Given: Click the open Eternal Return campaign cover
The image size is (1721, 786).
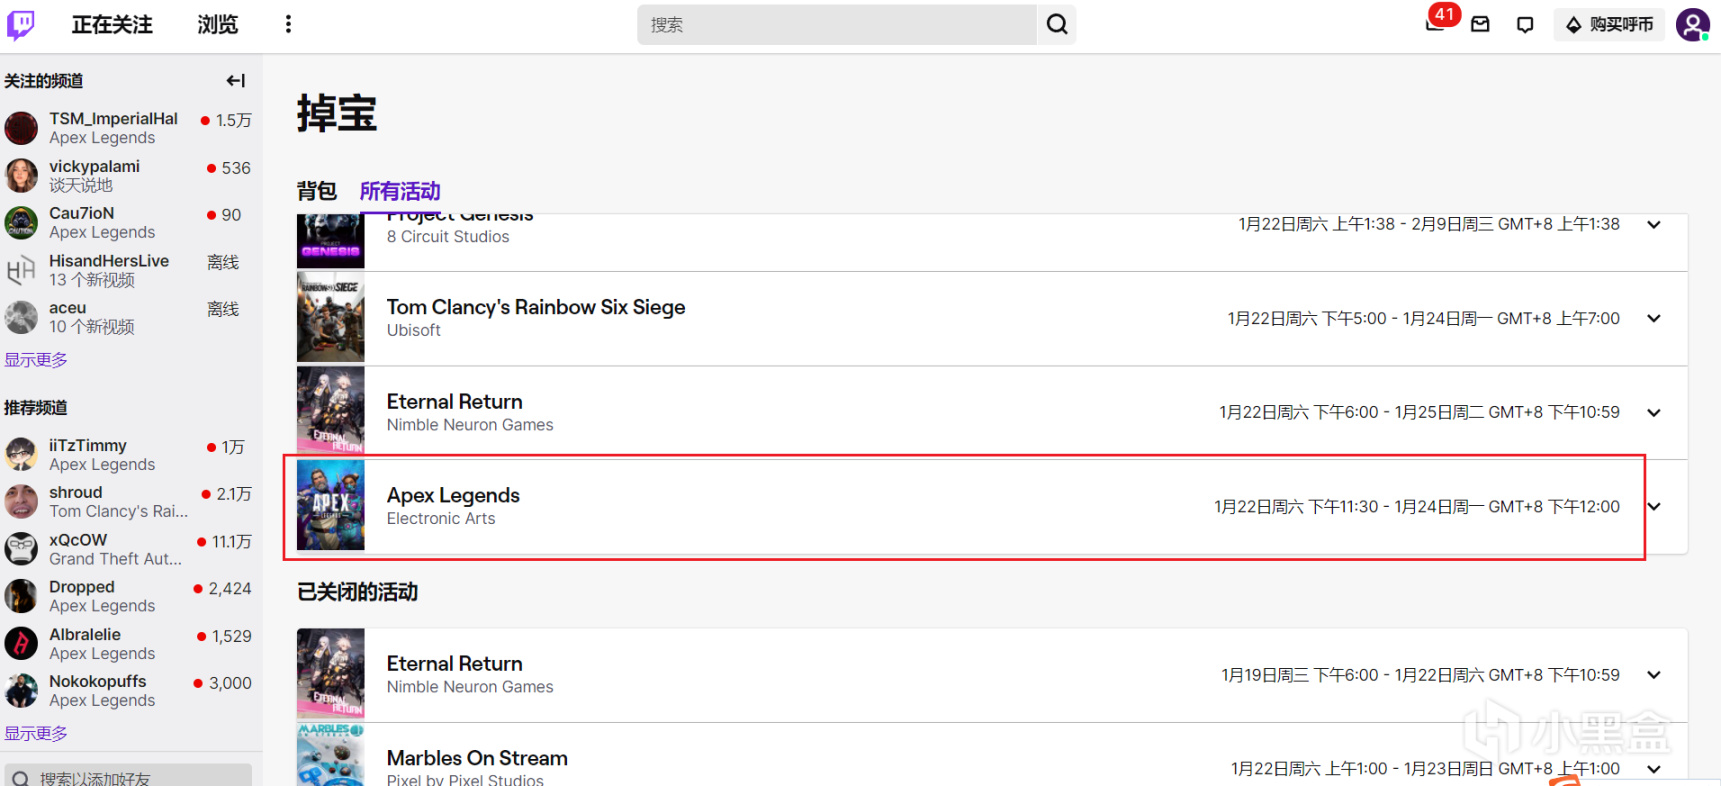Looking at the screenshot, I should point(331,411).
